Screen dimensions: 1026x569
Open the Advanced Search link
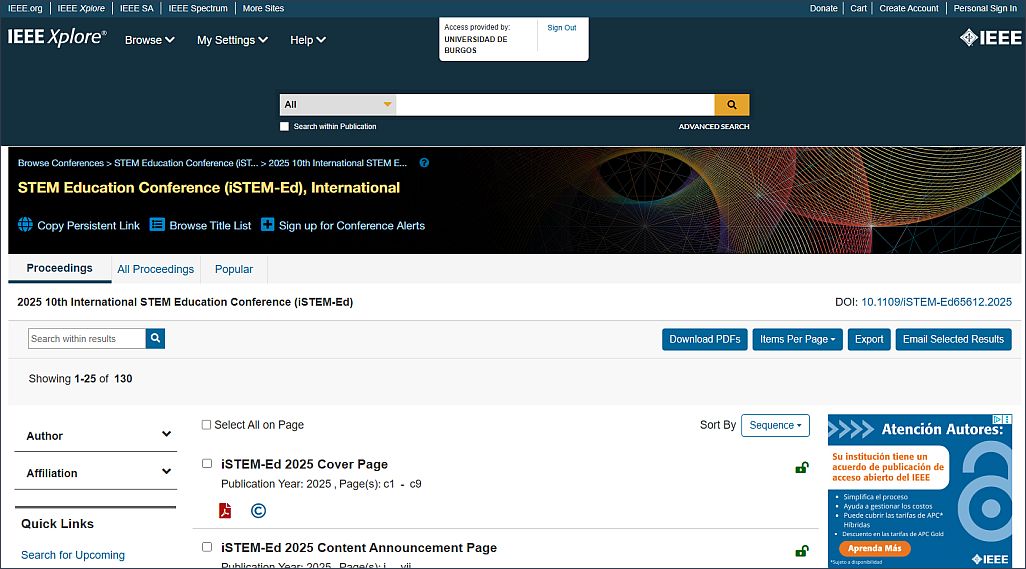pos(713,127)
